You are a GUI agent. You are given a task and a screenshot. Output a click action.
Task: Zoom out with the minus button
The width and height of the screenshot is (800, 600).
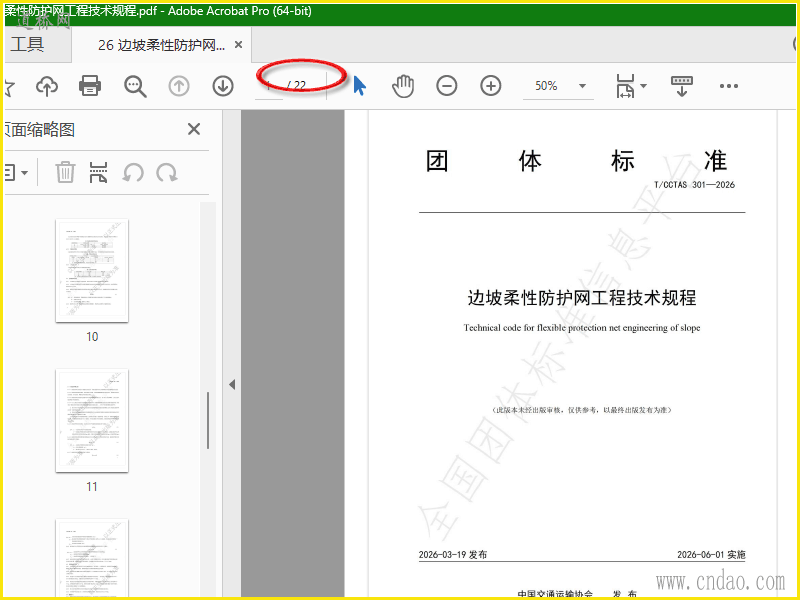[x=447, y=86]
